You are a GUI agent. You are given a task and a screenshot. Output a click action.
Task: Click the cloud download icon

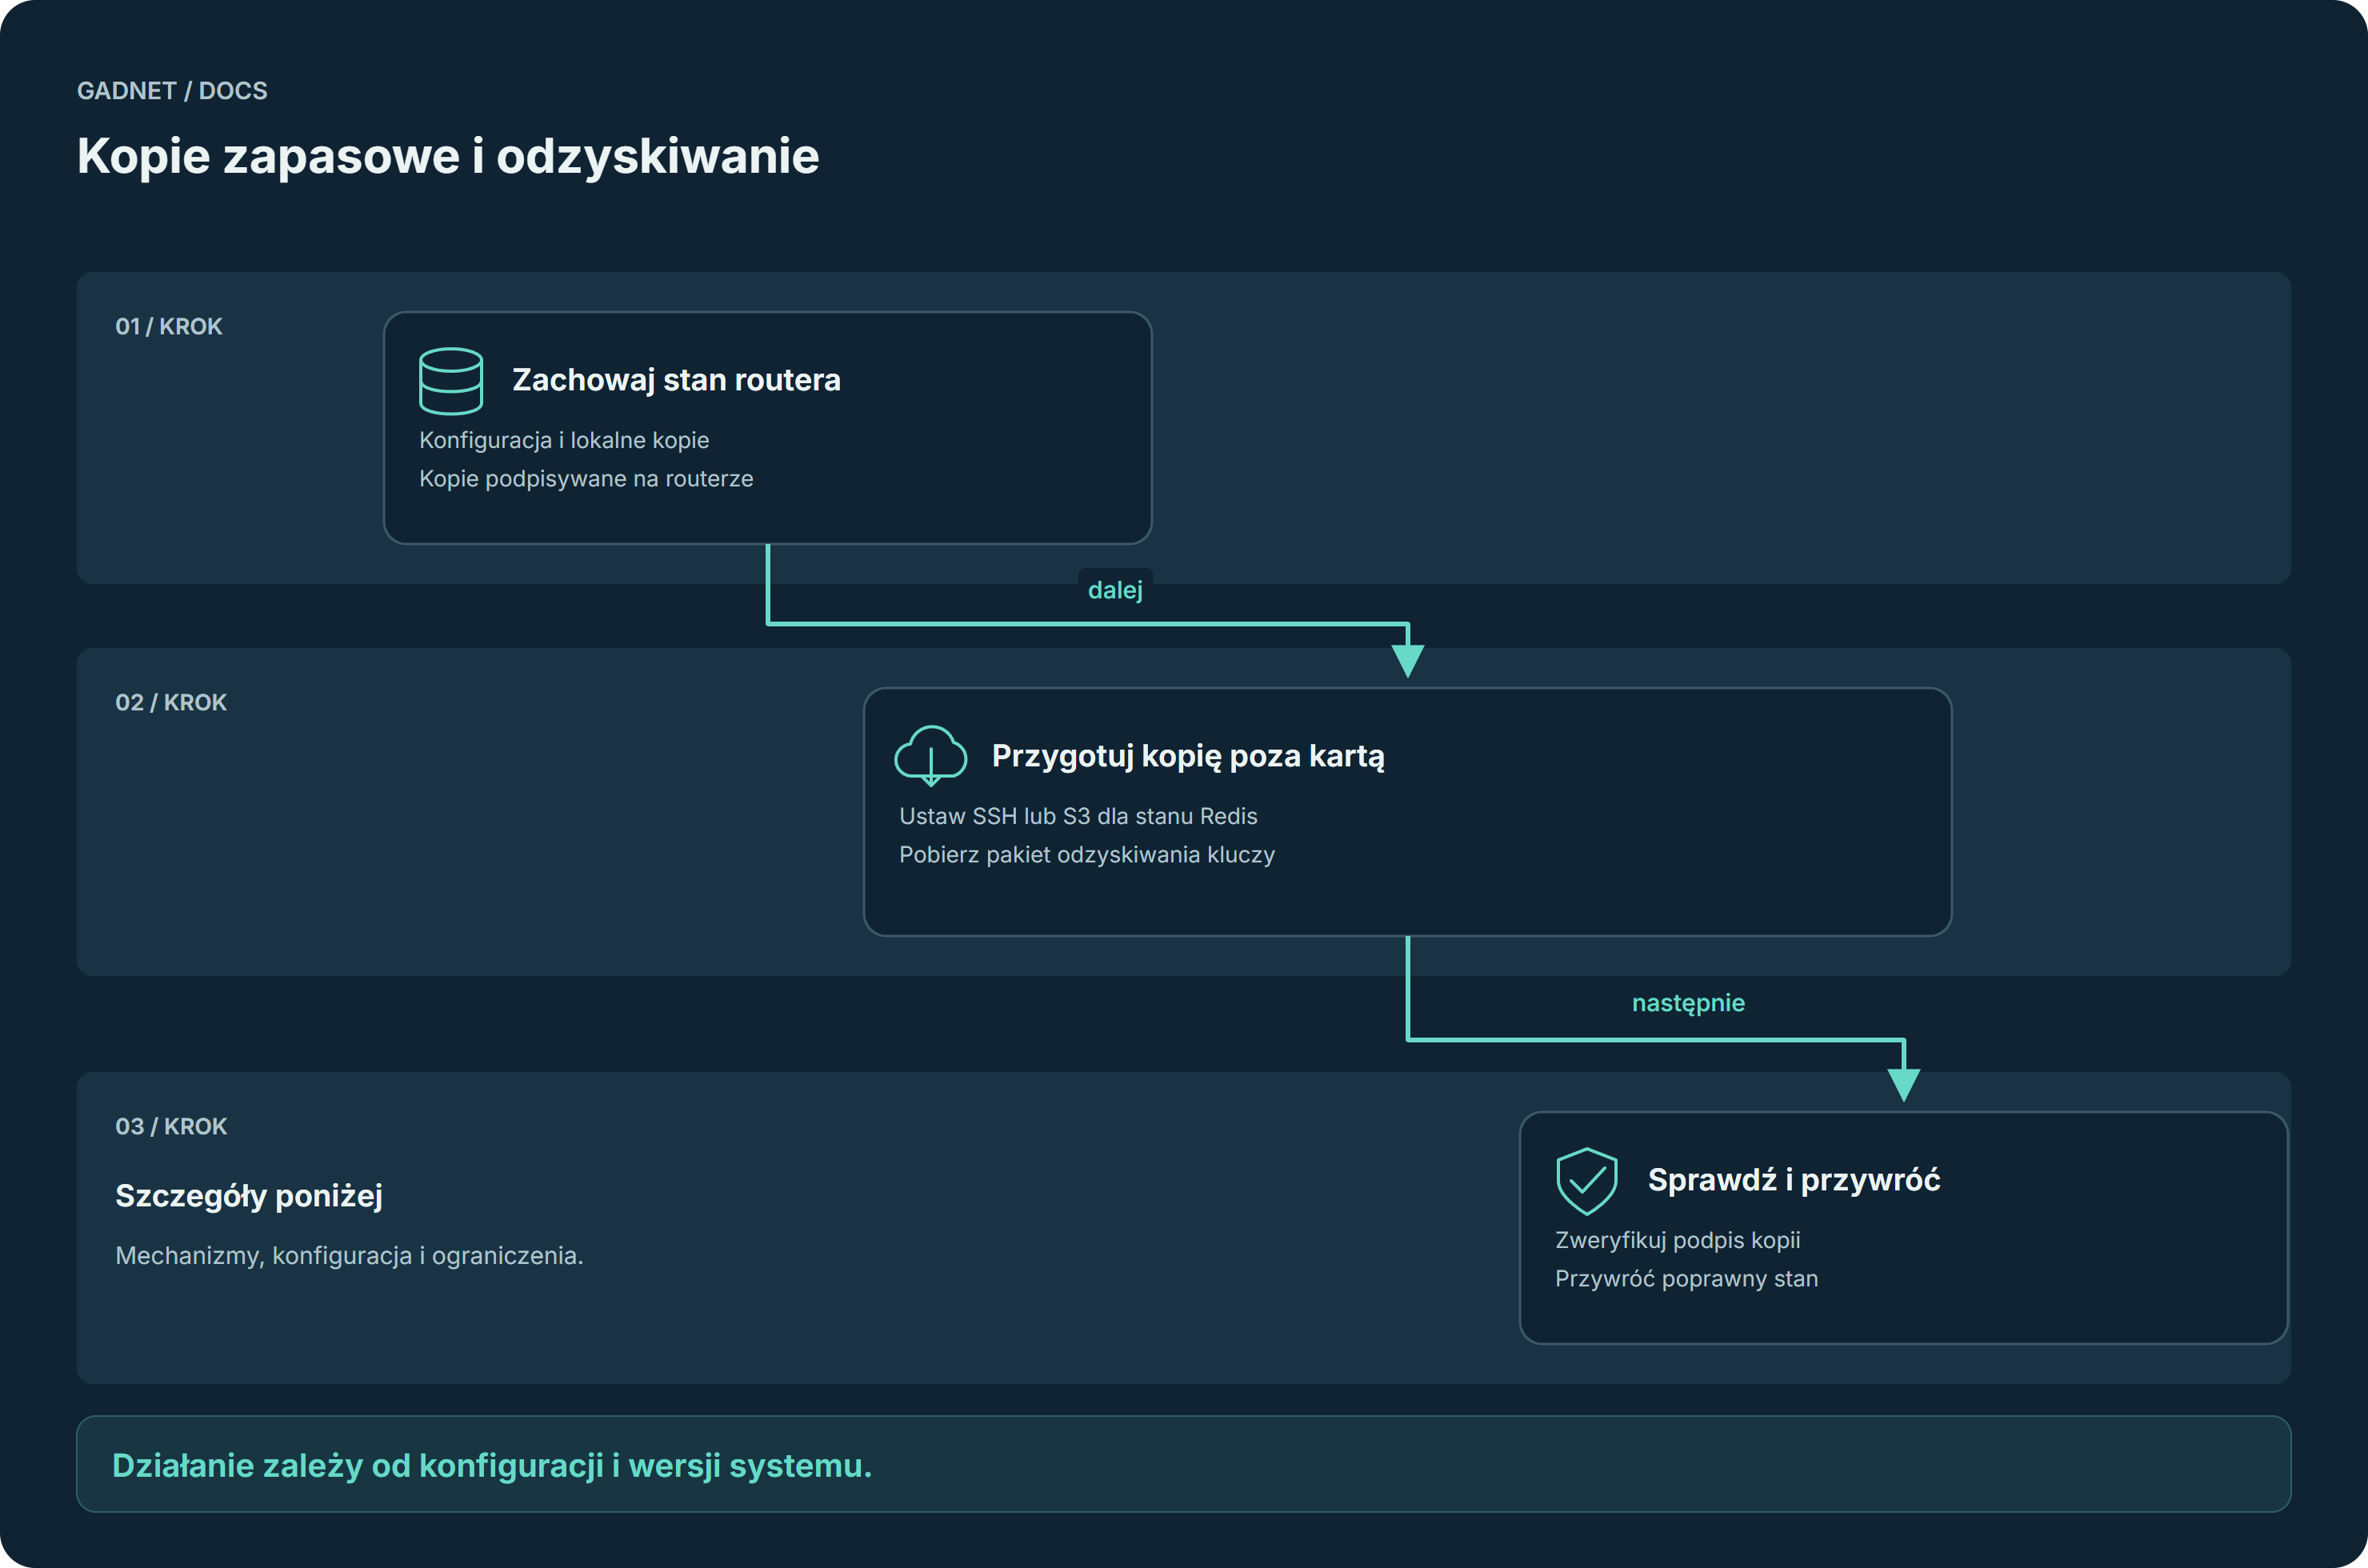(x=931, y=756)
